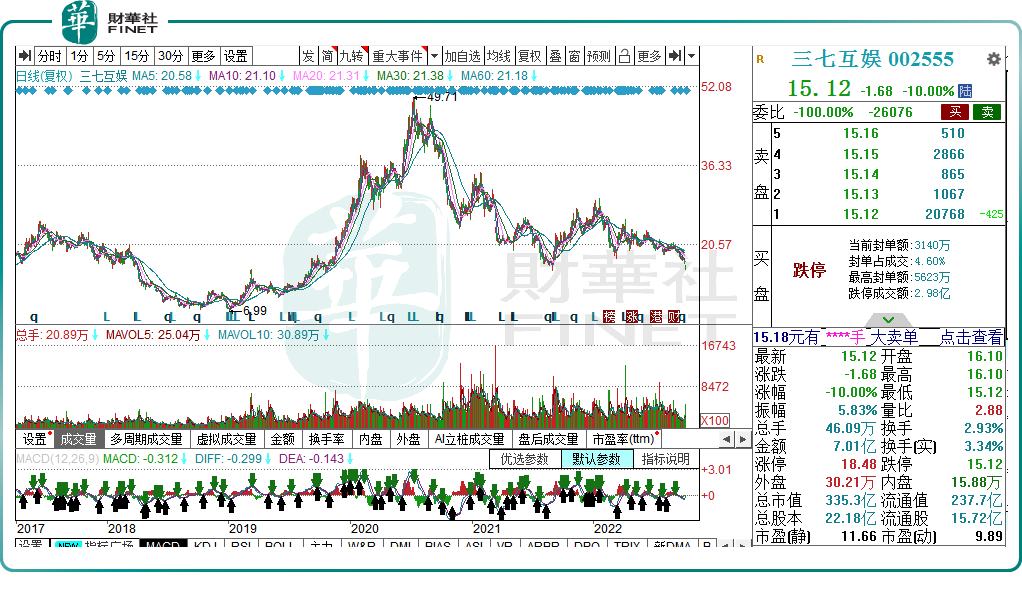
Task: Select the 内盘 indicator tab
Action: coord(370,439)
